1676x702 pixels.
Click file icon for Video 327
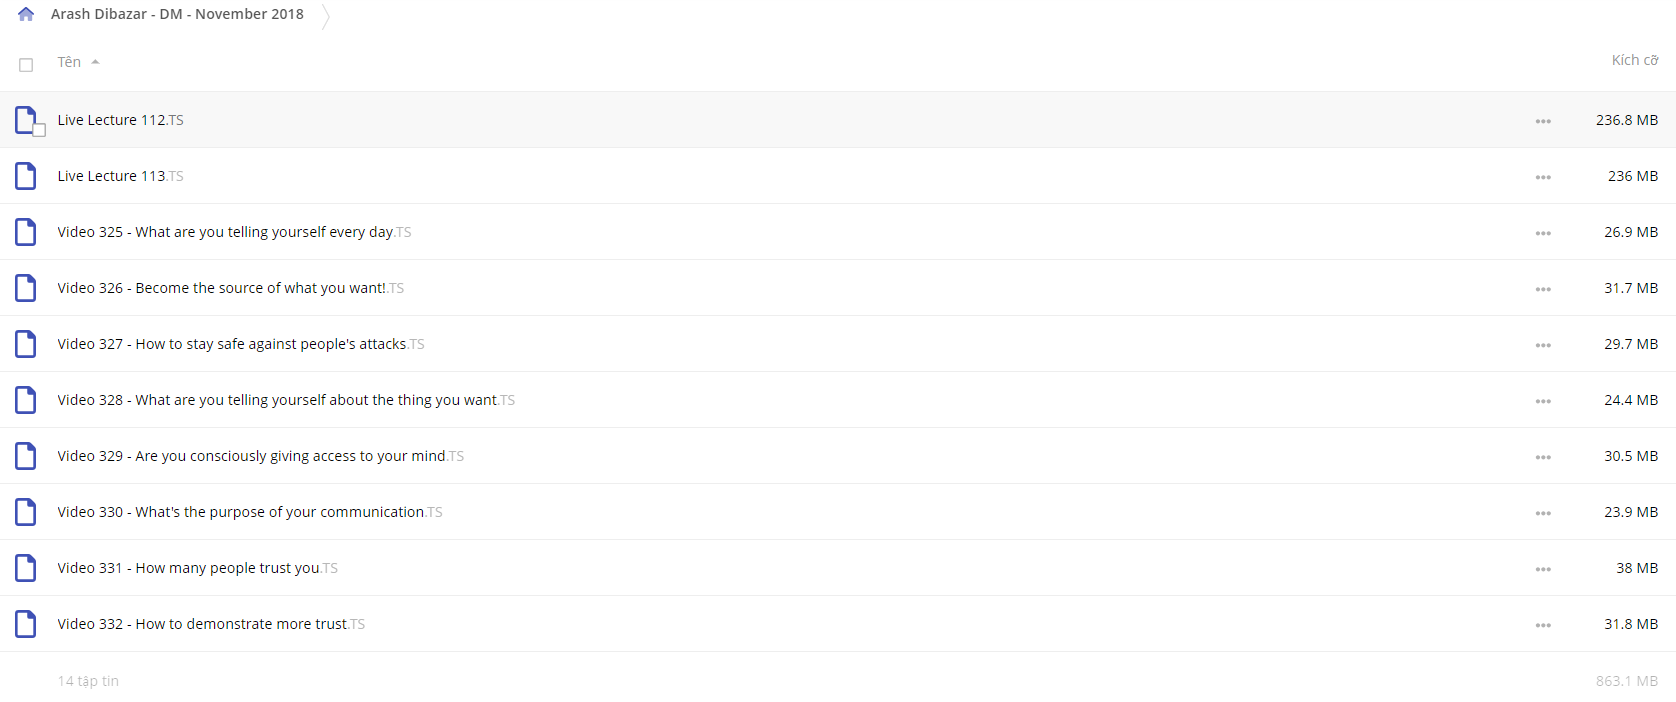(26, 344)
